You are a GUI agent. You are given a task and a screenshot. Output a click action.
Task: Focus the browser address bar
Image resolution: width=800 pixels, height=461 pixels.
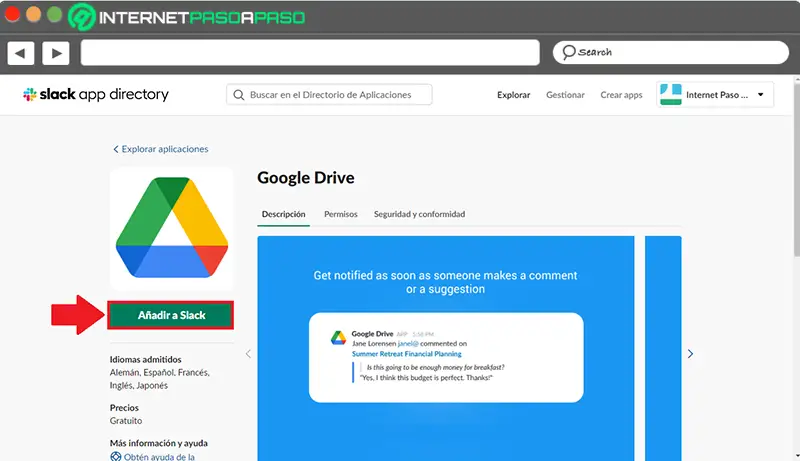tap(310, 53)
